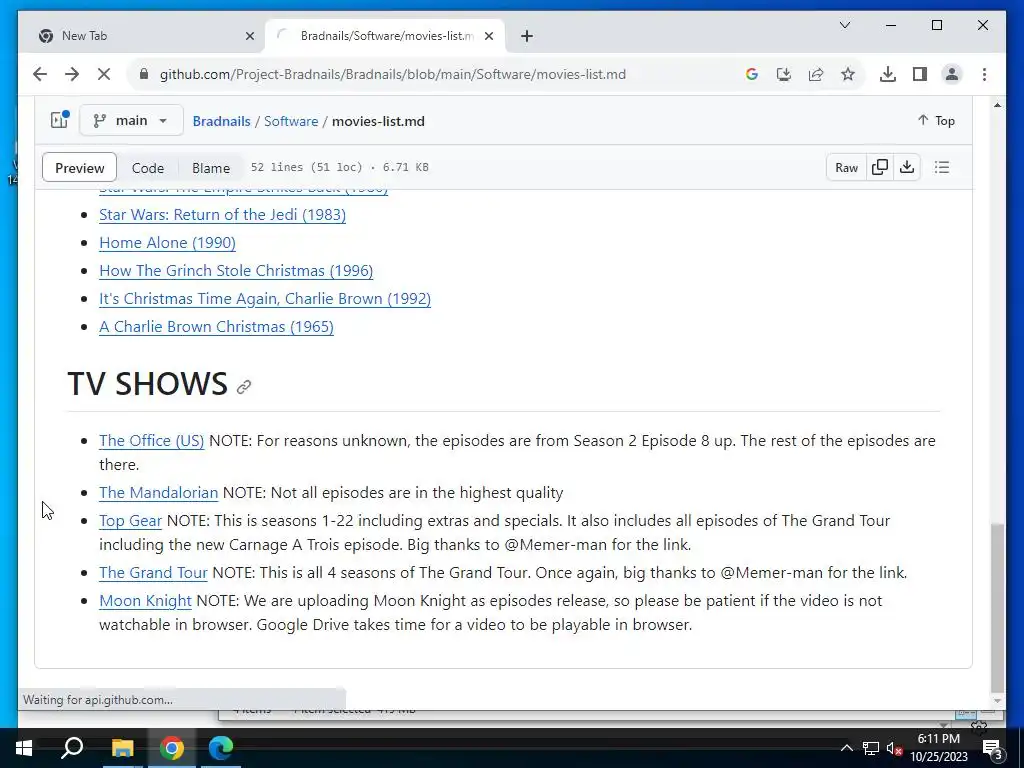This screenshot has height=768, width=1024.
Task: Copy raw file contents icon
Action: click(x=880, y=167)
